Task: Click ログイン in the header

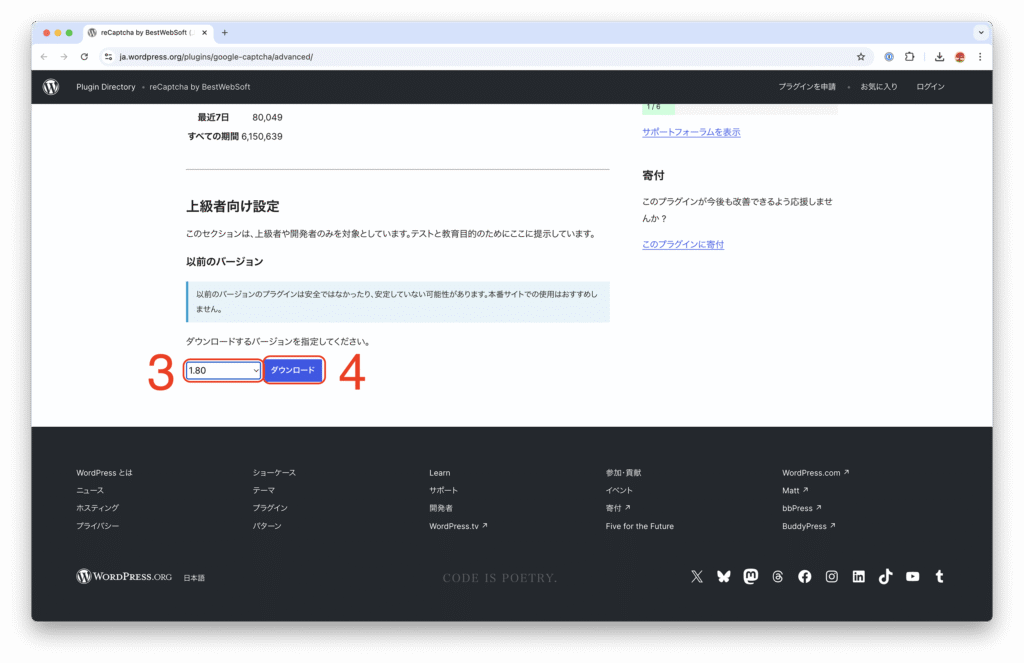Action: tap(930, 87)
